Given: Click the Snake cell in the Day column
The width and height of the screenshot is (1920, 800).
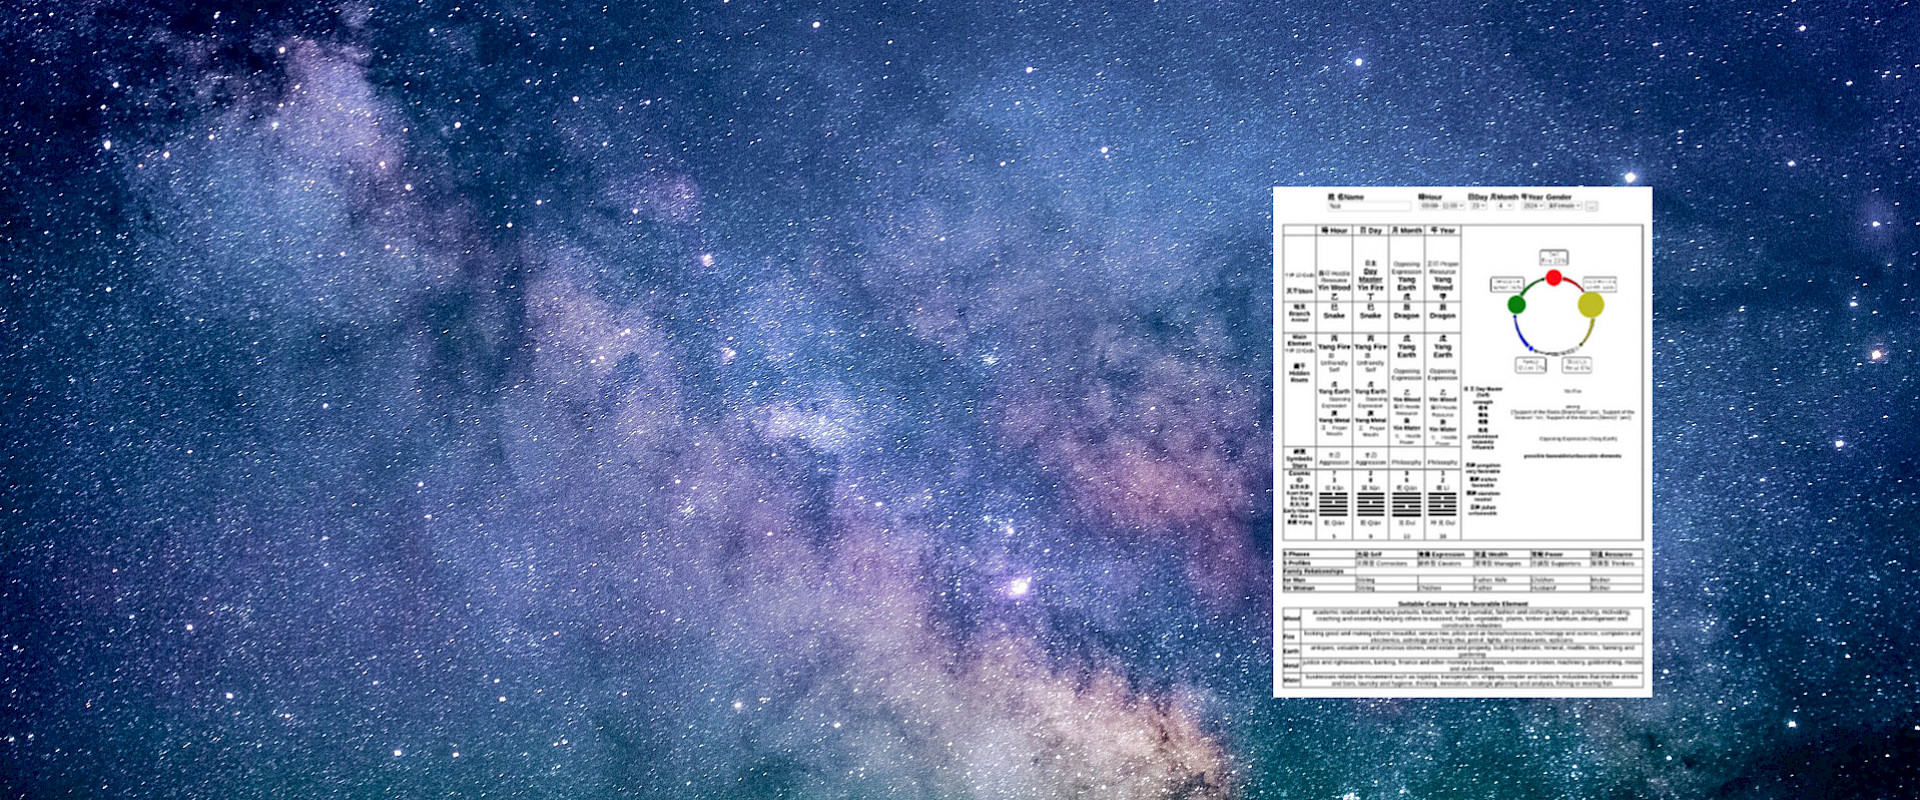Looking at the screenshot, I should tap(1370, 315).
